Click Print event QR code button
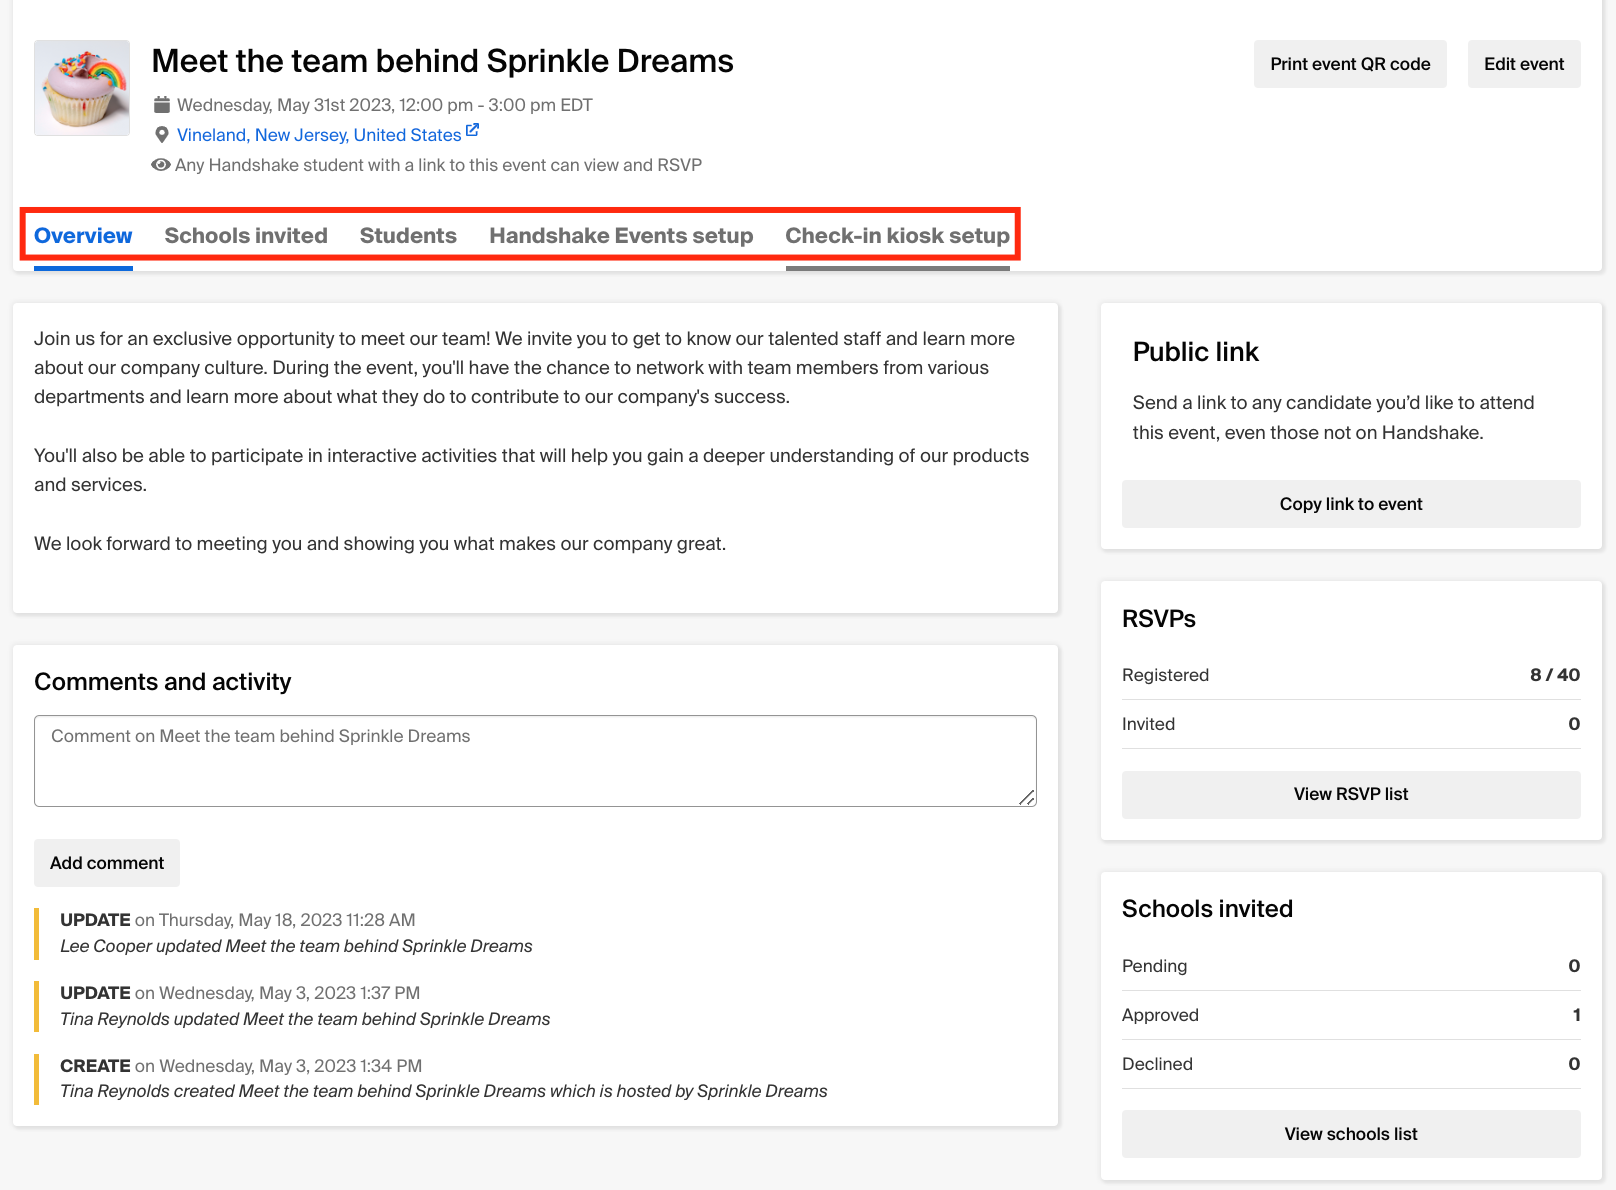The image size is (1616, 1190). pyautogui.click(x=1350, y=64)
